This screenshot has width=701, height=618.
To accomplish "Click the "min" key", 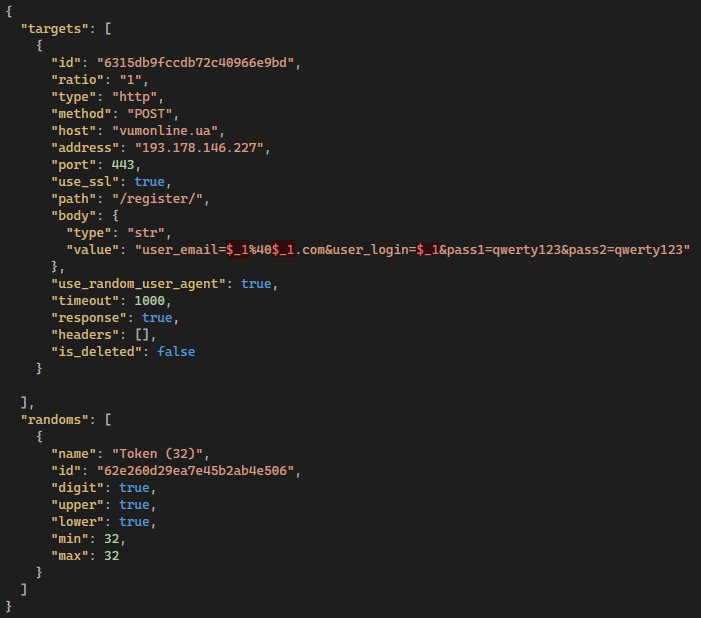I will click(70, 538).
